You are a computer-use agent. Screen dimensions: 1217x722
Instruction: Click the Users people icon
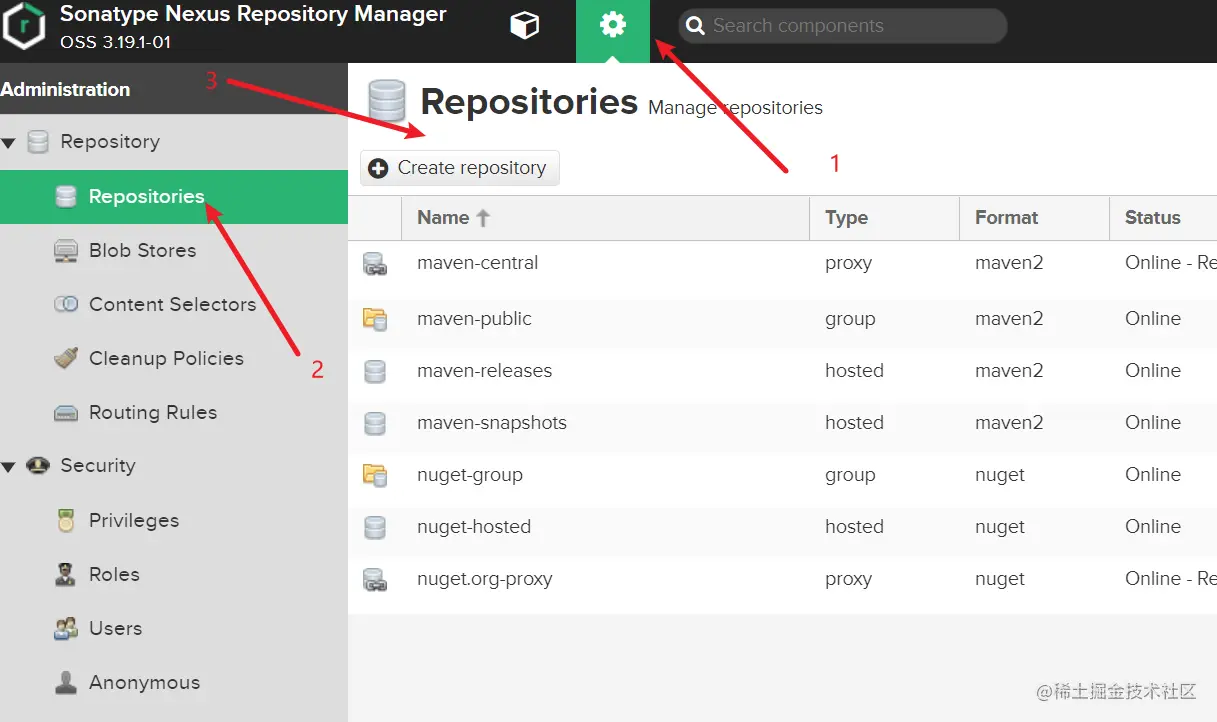(x=66, y=629)
